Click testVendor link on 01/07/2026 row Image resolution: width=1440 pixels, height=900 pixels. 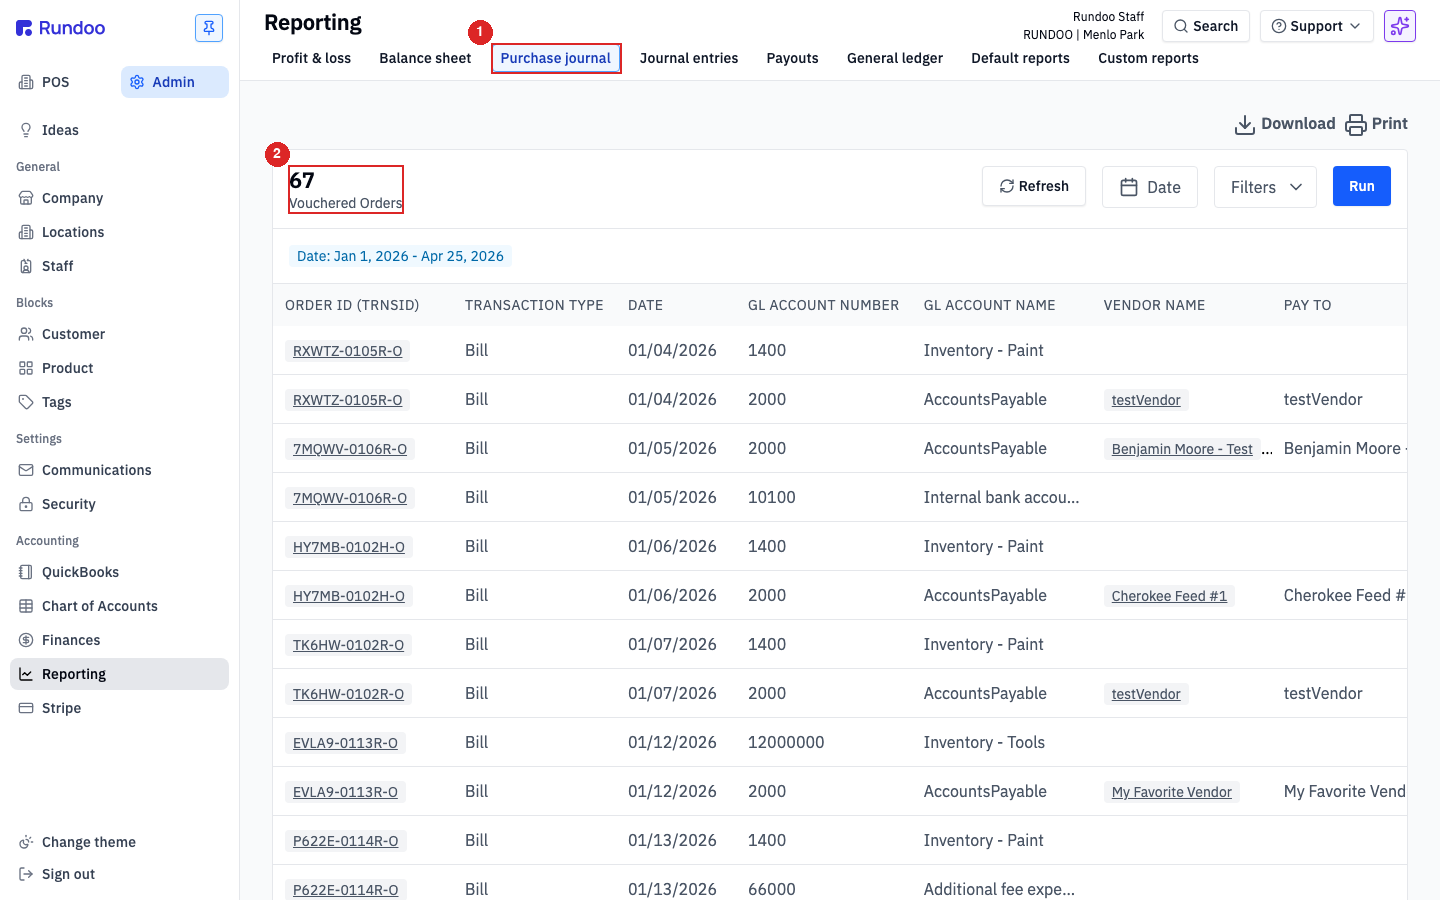[x=1146, y=694]
